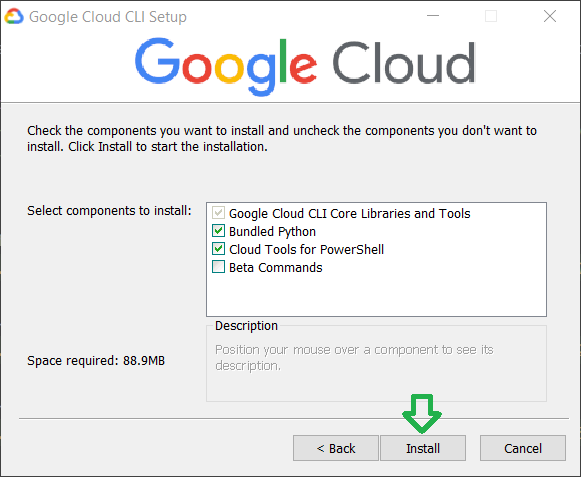Viewport: 581px width, 477px height.
Task: Uncheck the Bundled Python checkbox
Action: (218, 231)
